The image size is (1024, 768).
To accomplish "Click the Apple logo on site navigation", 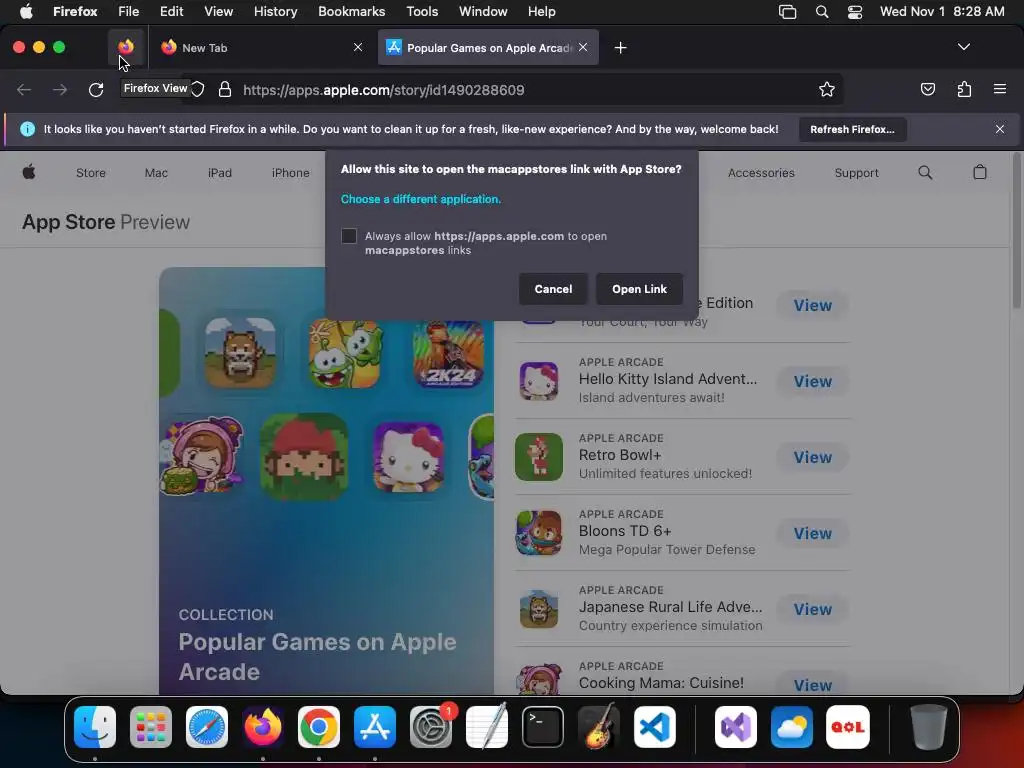I will click(x=29, y=172).
